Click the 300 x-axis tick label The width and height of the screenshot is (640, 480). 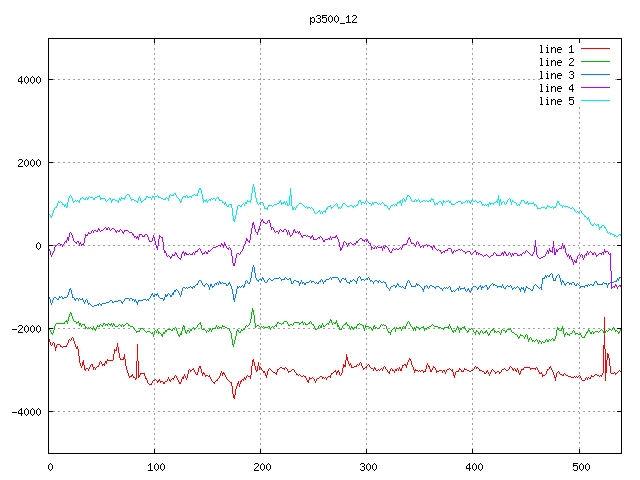tap(367, 466)
